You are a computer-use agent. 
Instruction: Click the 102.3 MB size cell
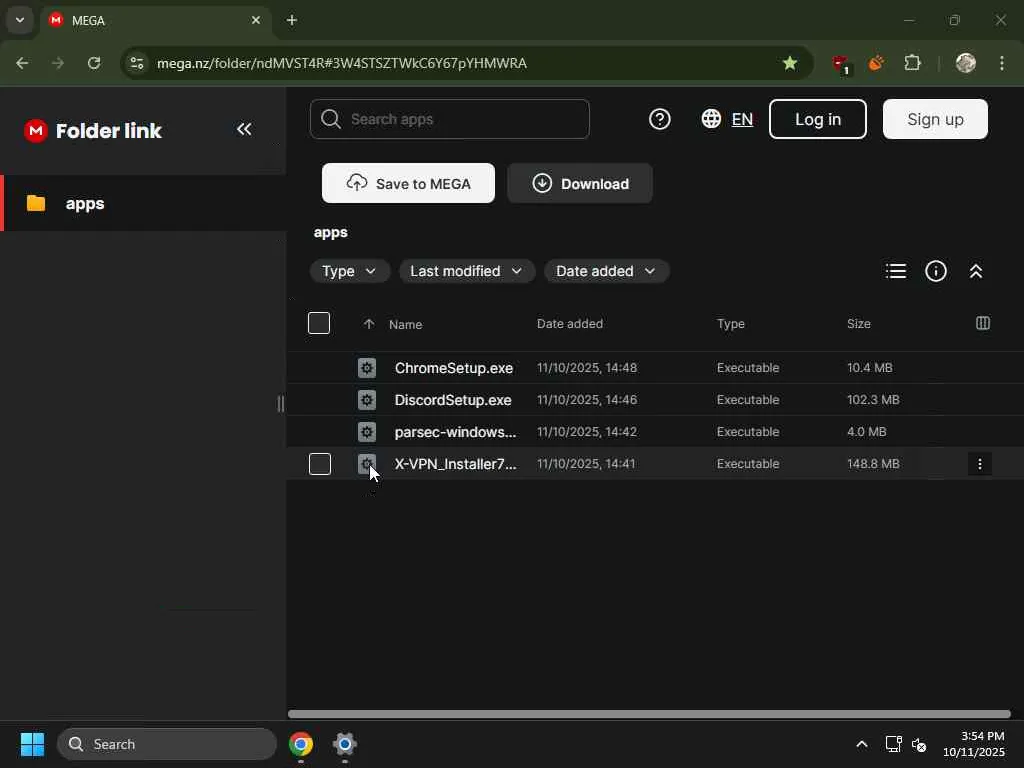873,400
